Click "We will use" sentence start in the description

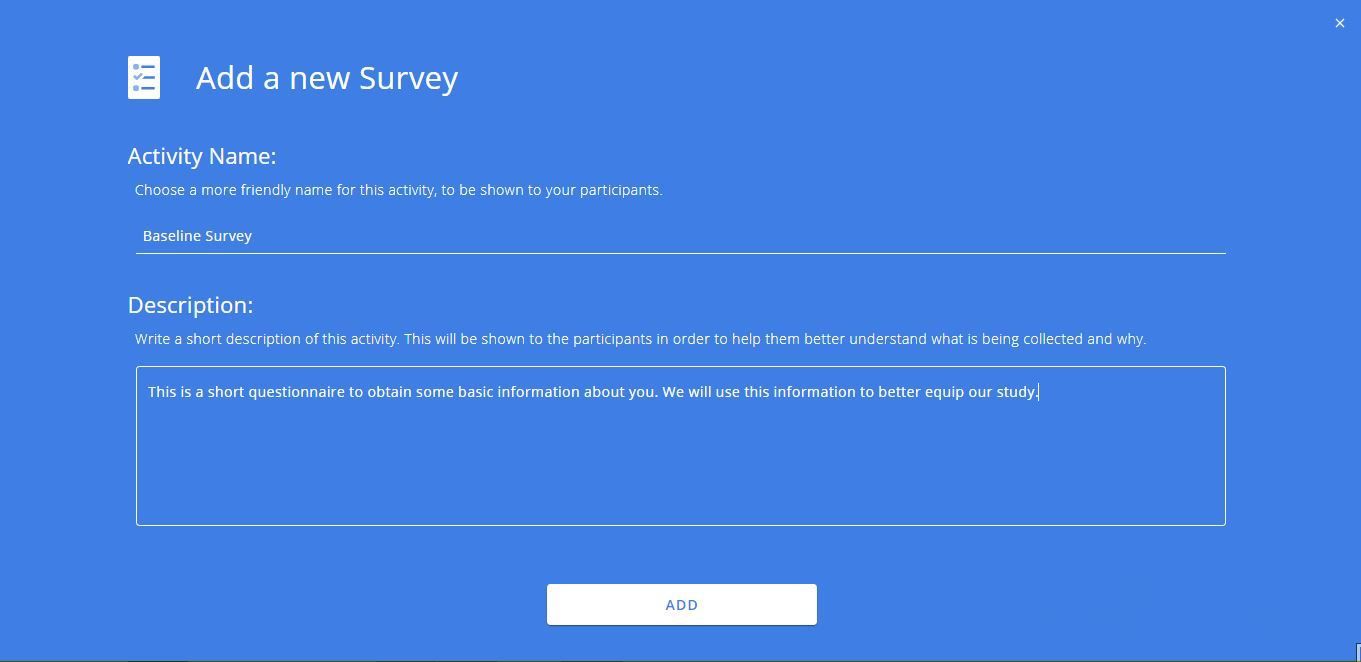[700, 392]
